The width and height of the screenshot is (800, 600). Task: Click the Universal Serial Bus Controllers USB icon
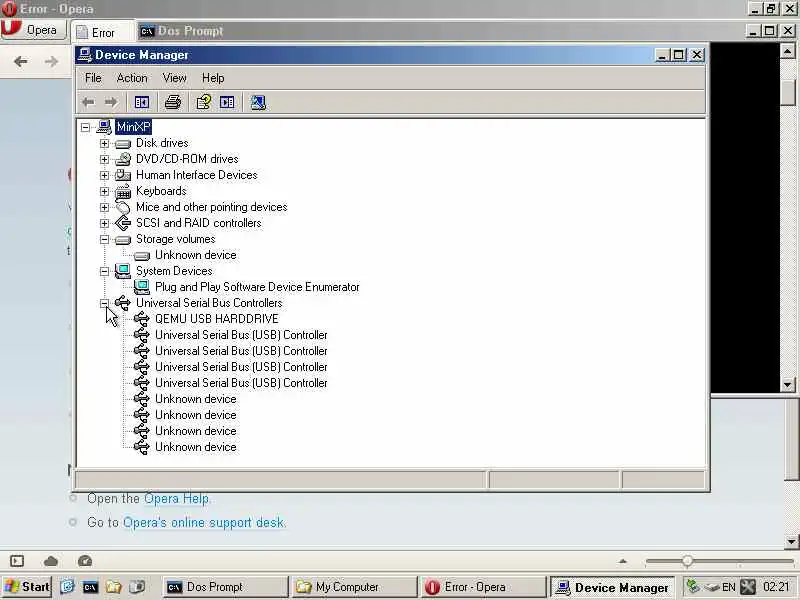click(x=123, y=303)
